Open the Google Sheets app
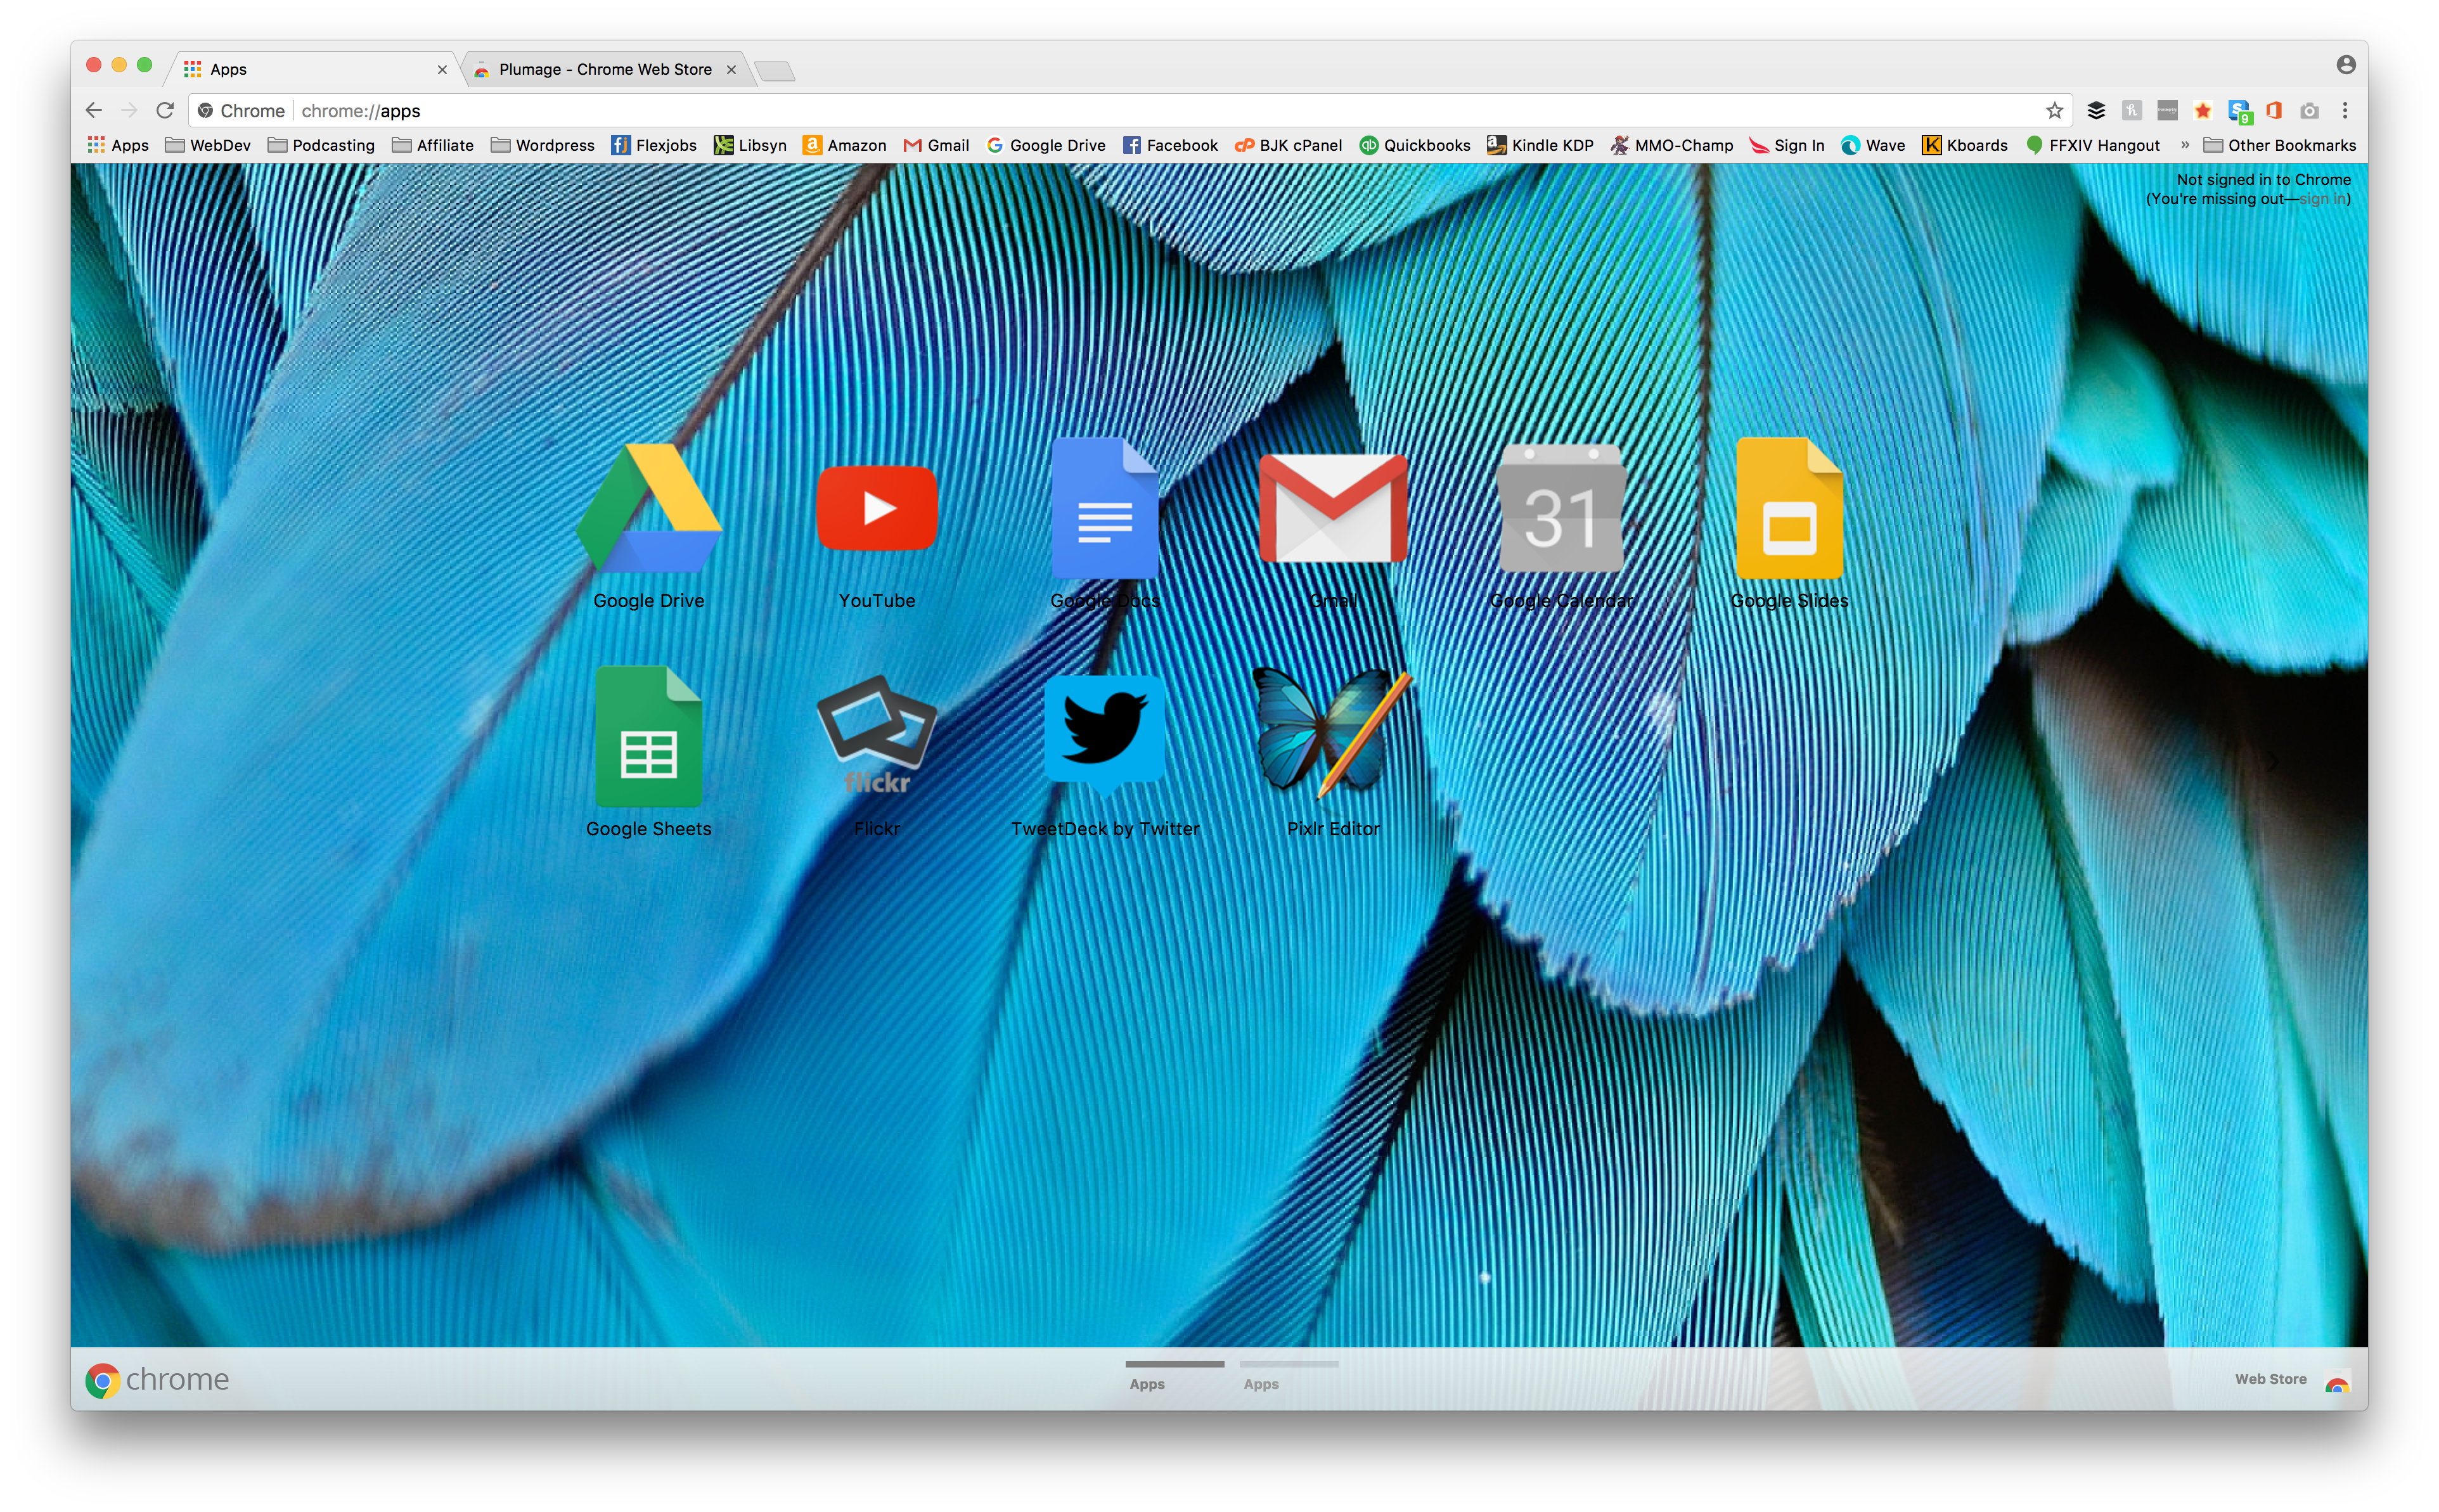This screenshot has height=1512, width=2439. coord(648,737)
